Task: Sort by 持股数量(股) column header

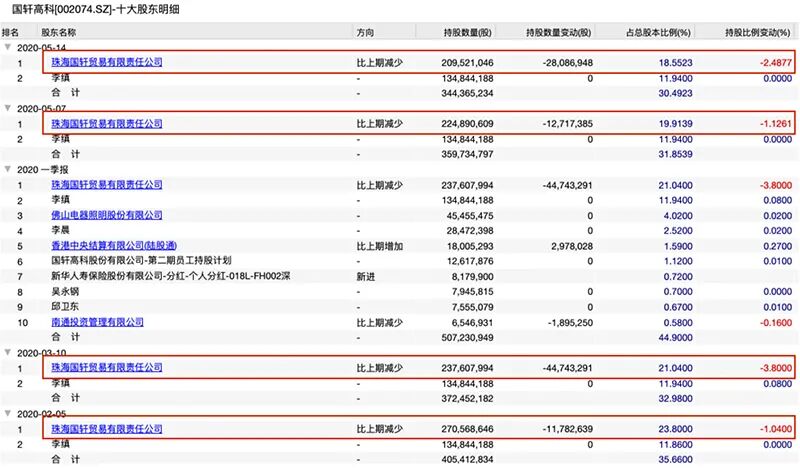Action: [x=467, y=32]
